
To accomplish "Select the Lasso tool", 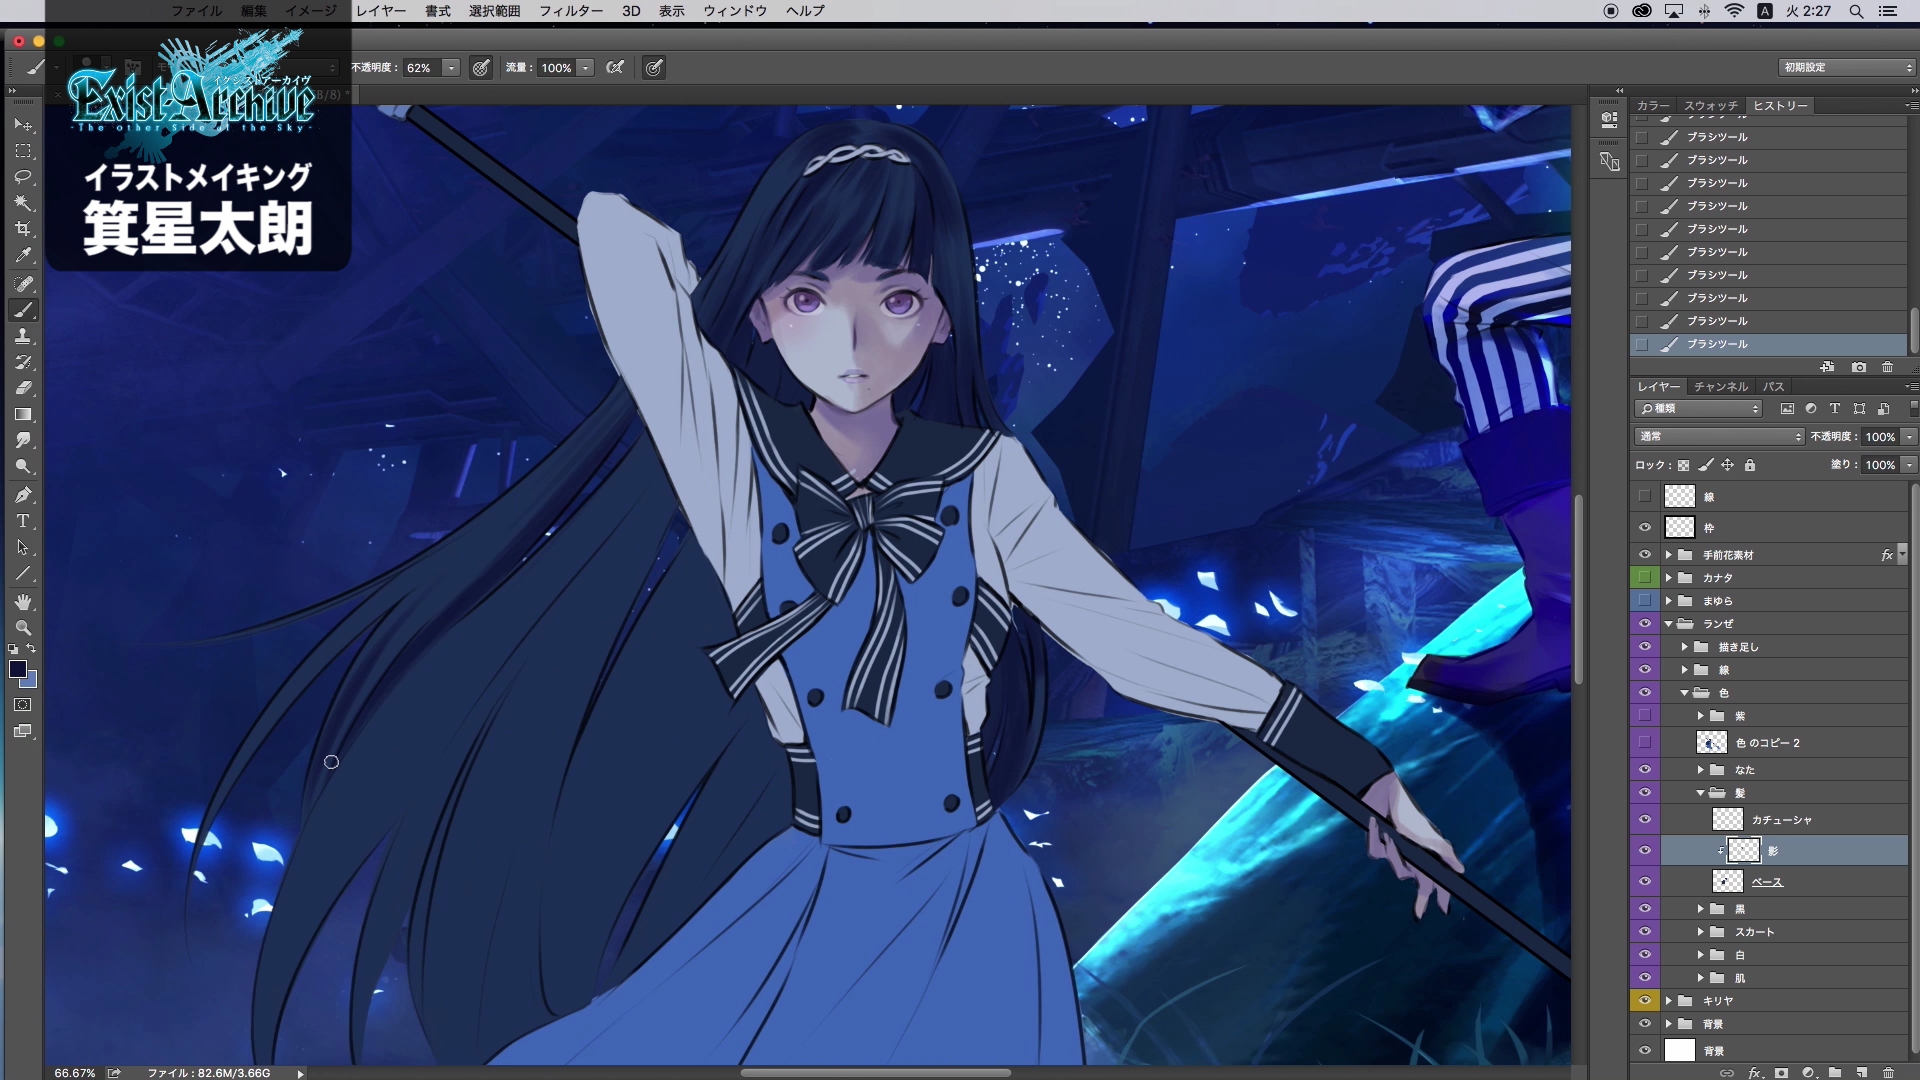I will 23,177.
